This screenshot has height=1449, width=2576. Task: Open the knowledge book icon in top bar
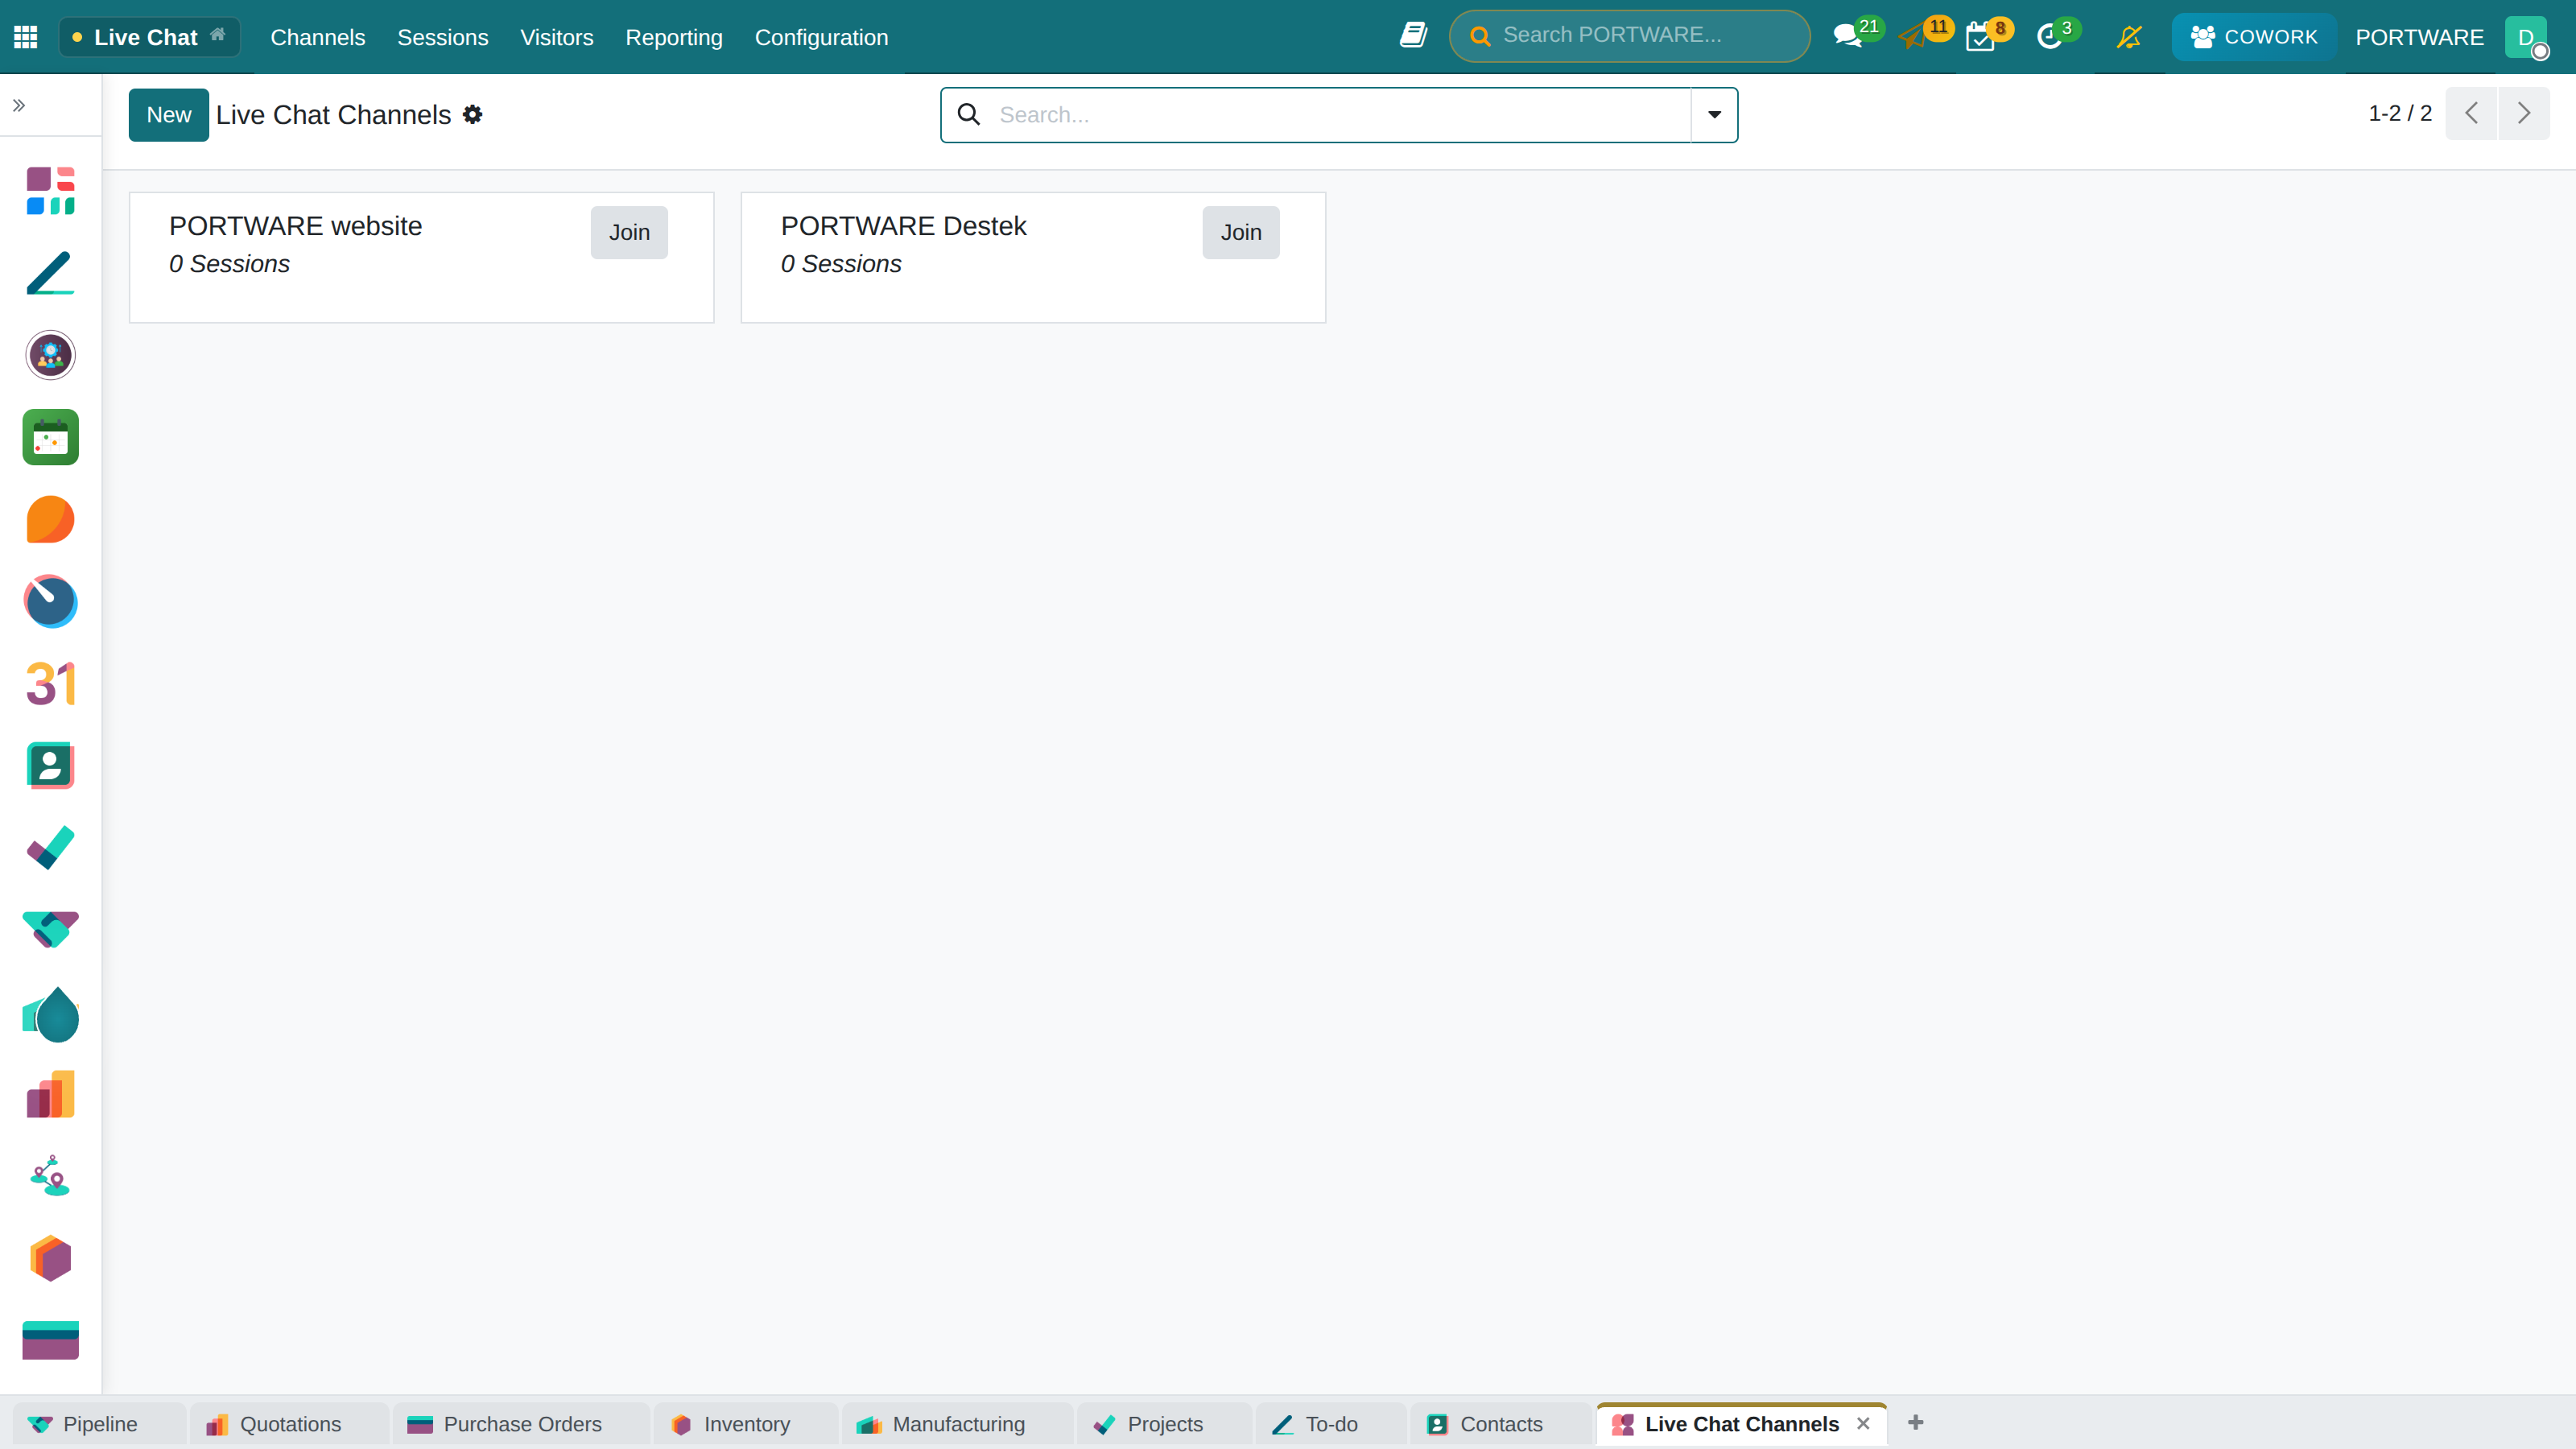point(1413,36)
